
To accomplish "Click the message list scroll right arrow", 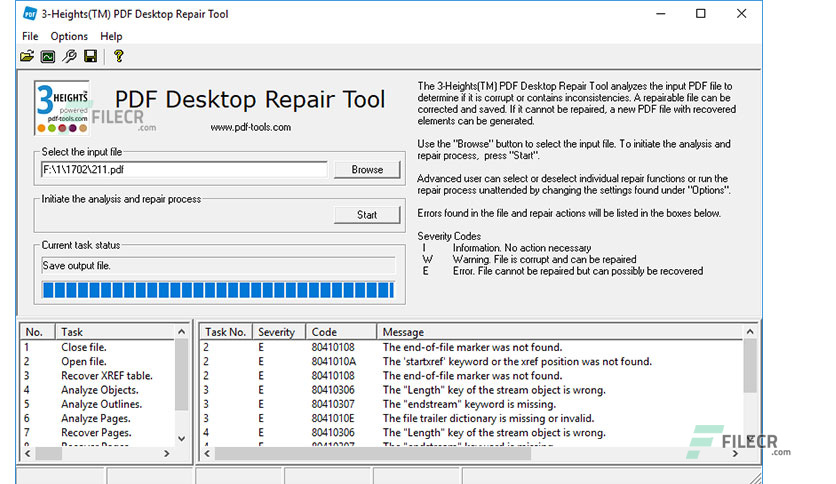I will point(736,454).
